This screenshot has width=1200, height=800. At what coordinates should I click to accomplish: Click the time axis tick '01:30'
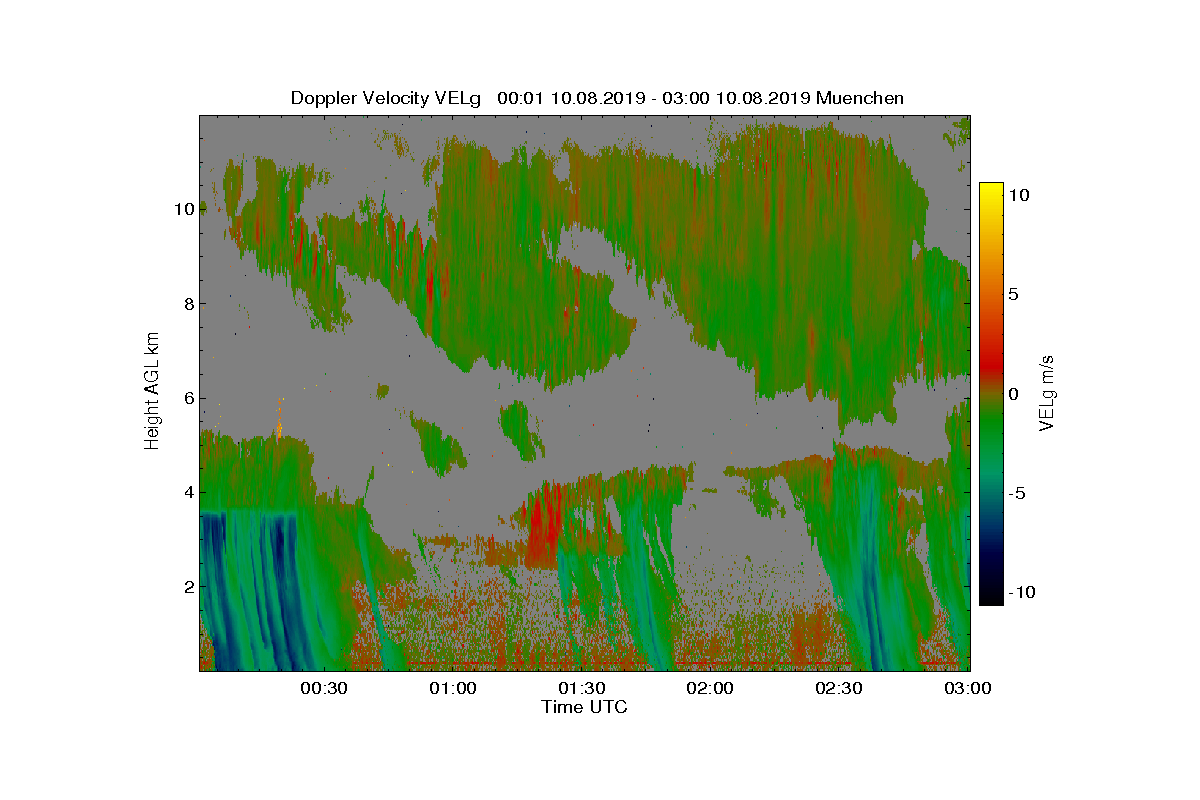(581, 688)
